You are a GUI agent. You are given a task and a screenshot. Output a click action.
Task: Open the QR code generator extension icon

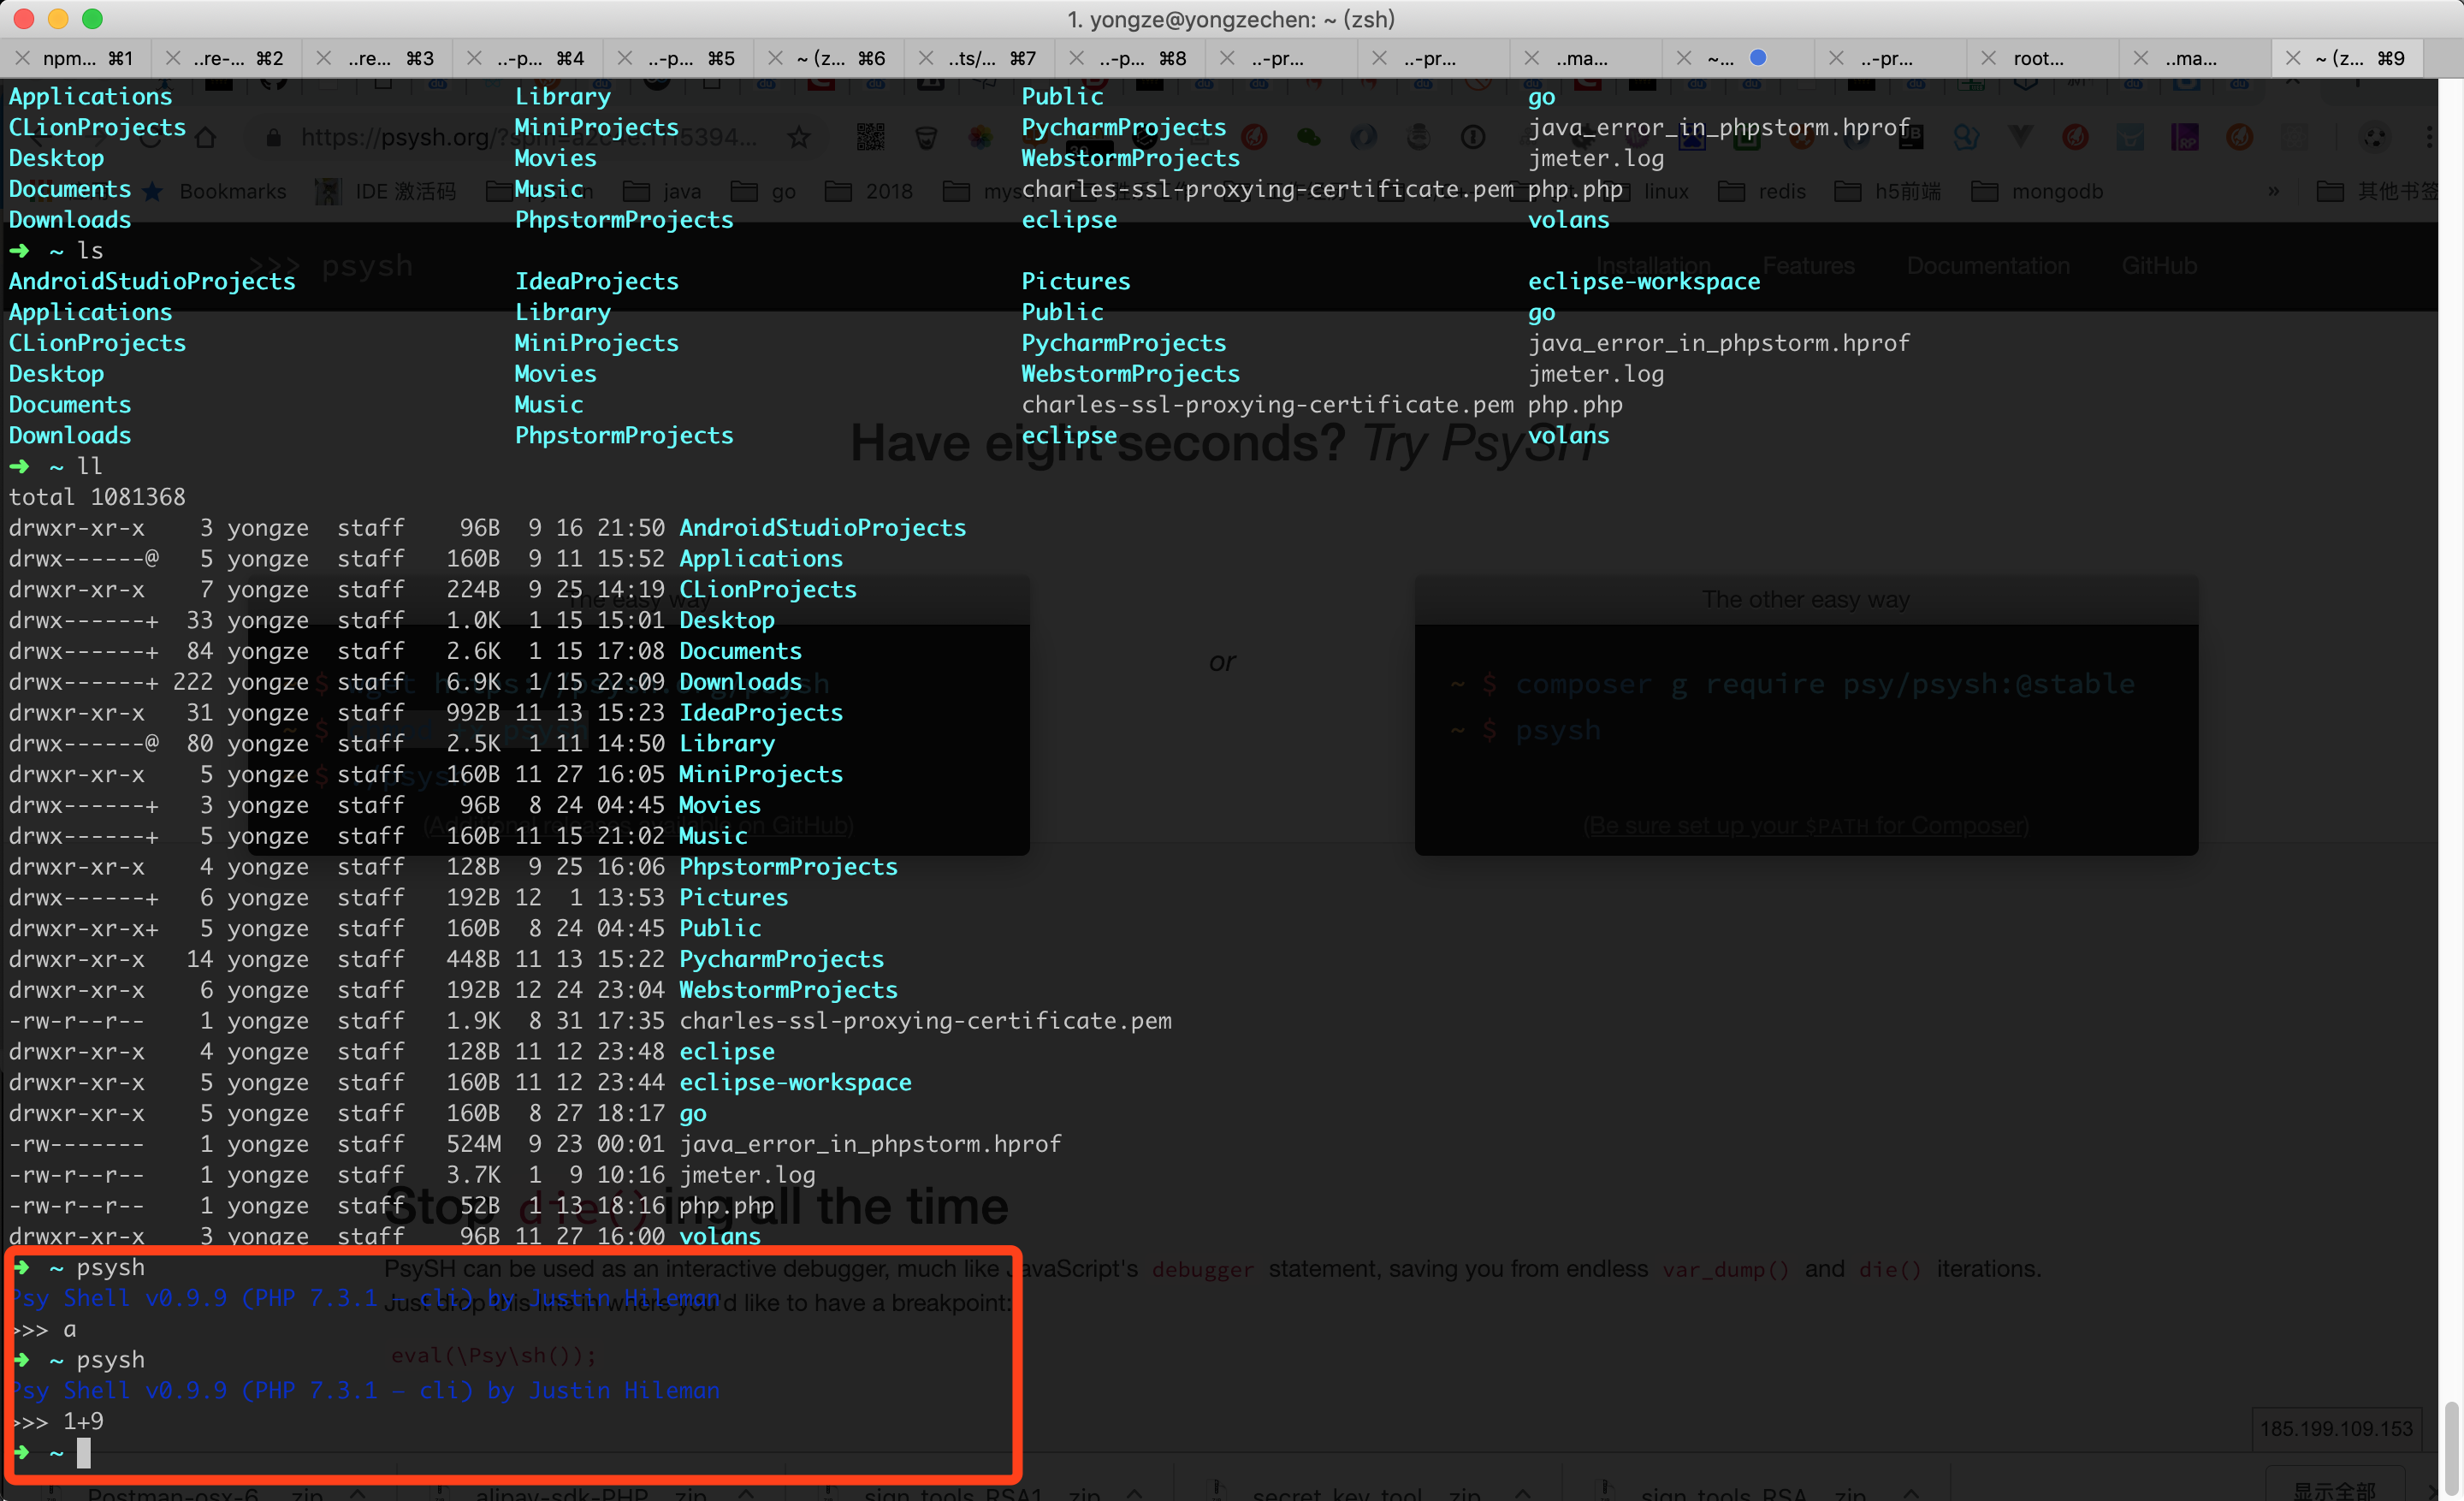868,137
